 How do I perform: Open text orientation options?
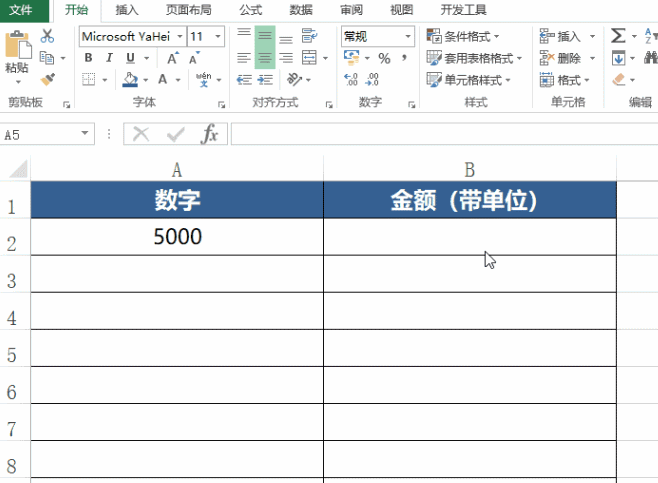pyautogui.click(x=295, y=79)
